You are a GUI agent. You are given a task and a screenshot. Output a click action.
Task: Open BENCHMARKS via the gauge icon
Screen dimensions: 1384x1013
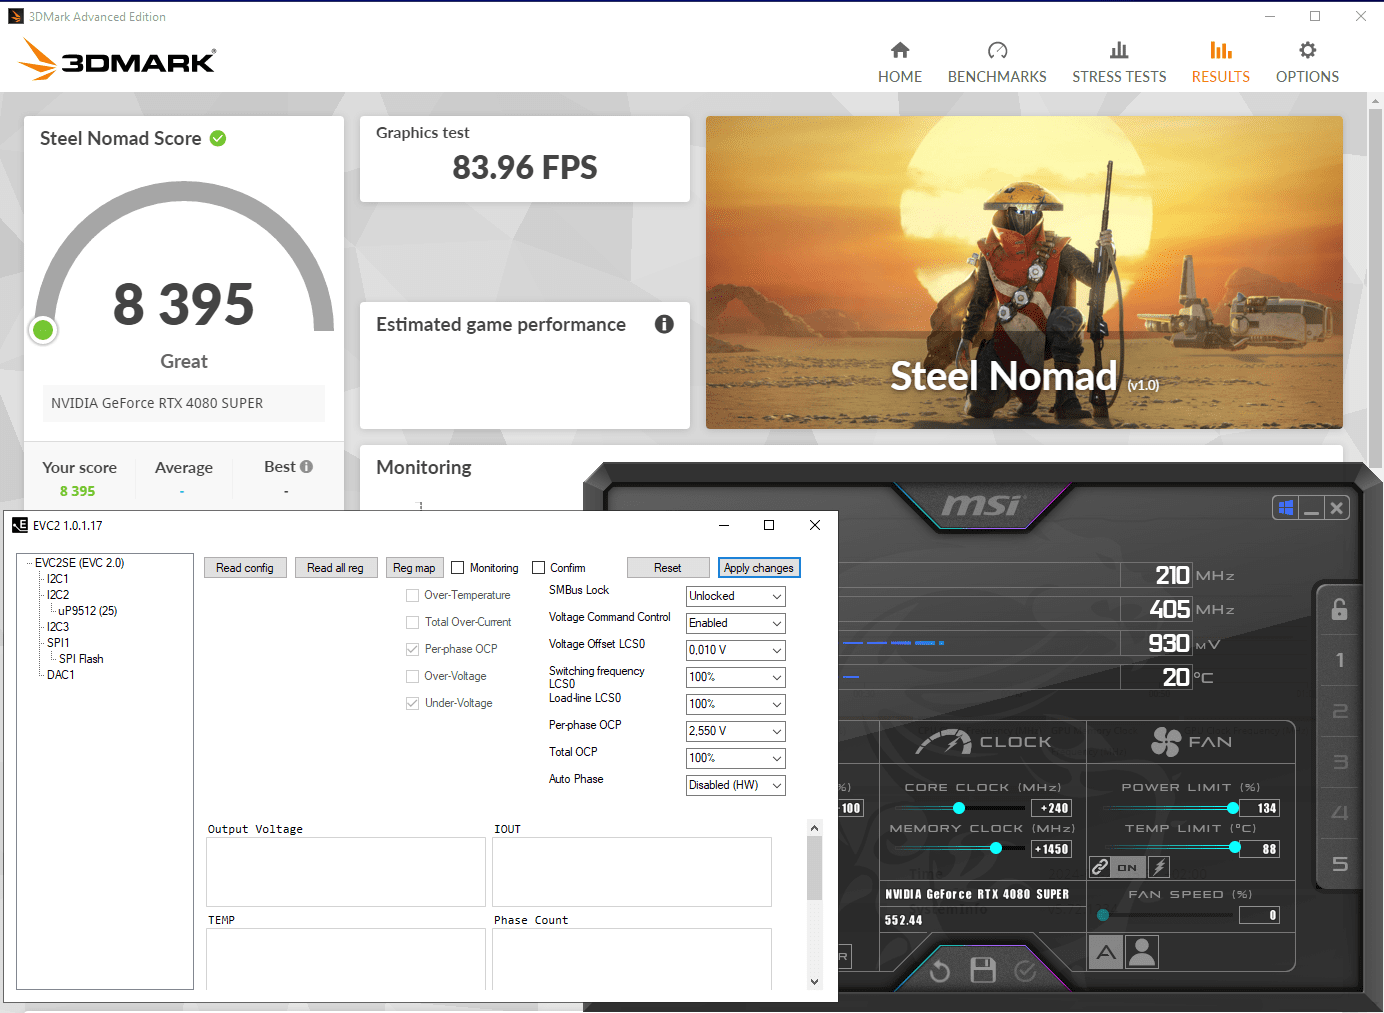pos(997,50)
